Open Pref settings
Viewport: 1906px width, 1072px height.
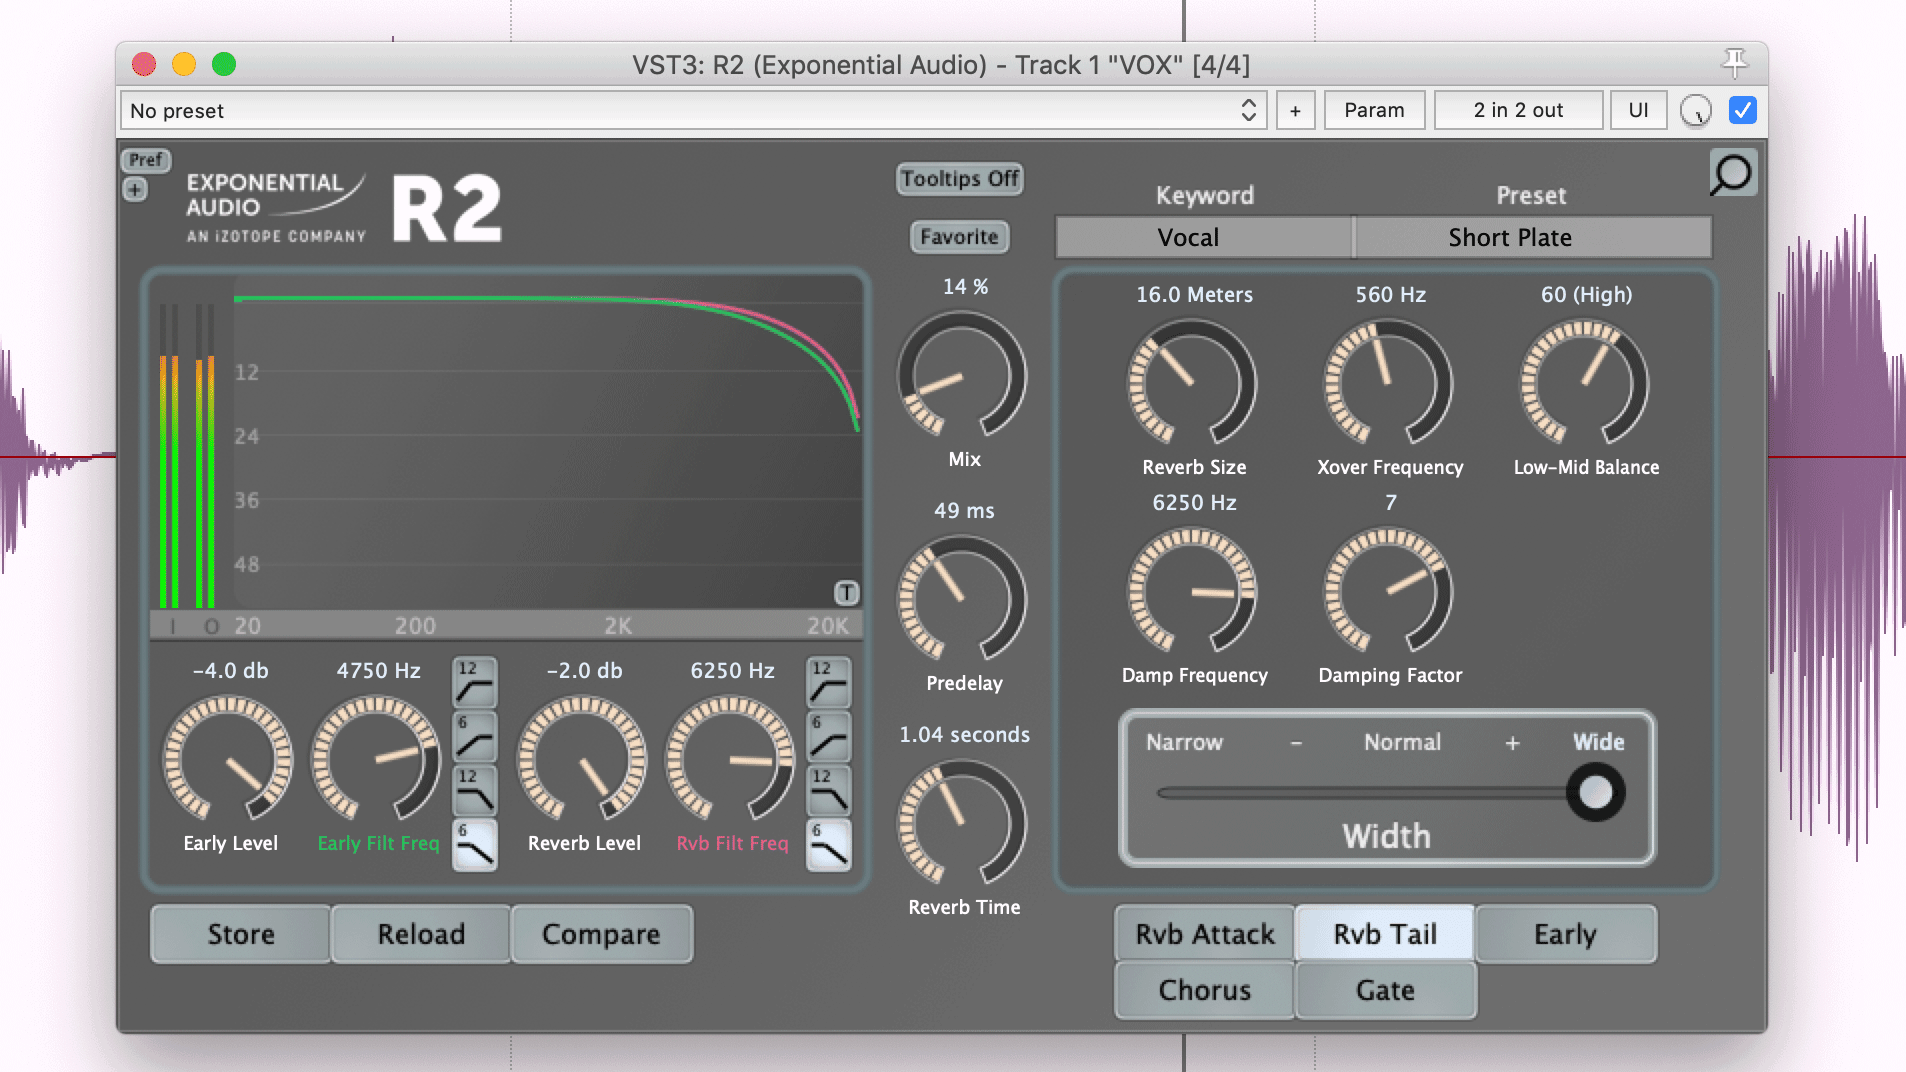pyautogui.click(x=146, y=160)
